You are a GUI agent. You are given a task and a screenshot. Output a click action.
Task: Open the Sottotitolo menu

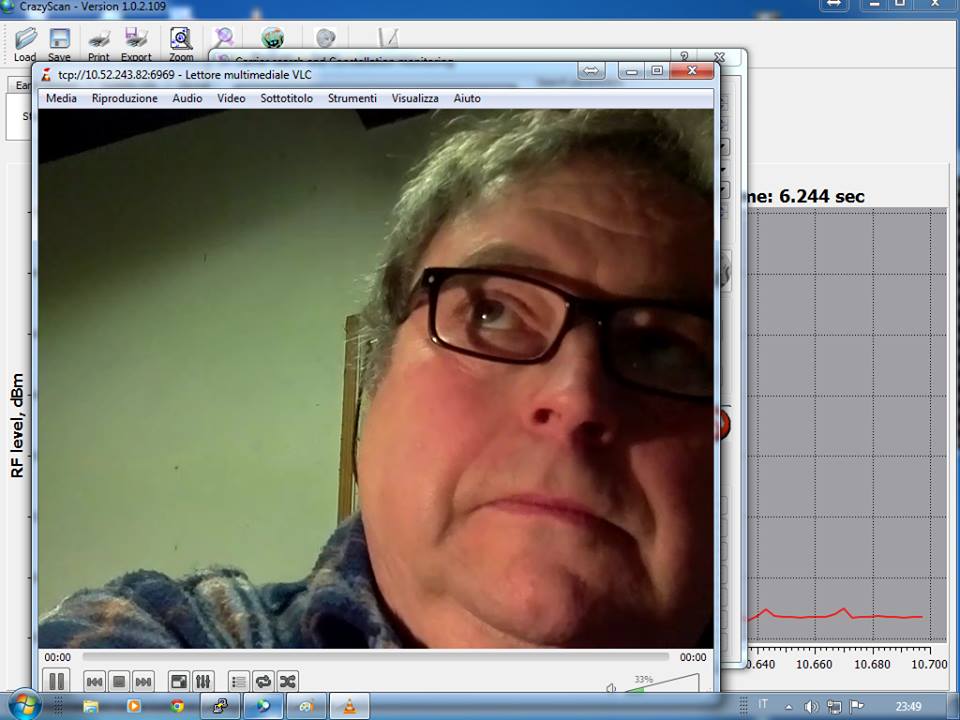[286, 98]
